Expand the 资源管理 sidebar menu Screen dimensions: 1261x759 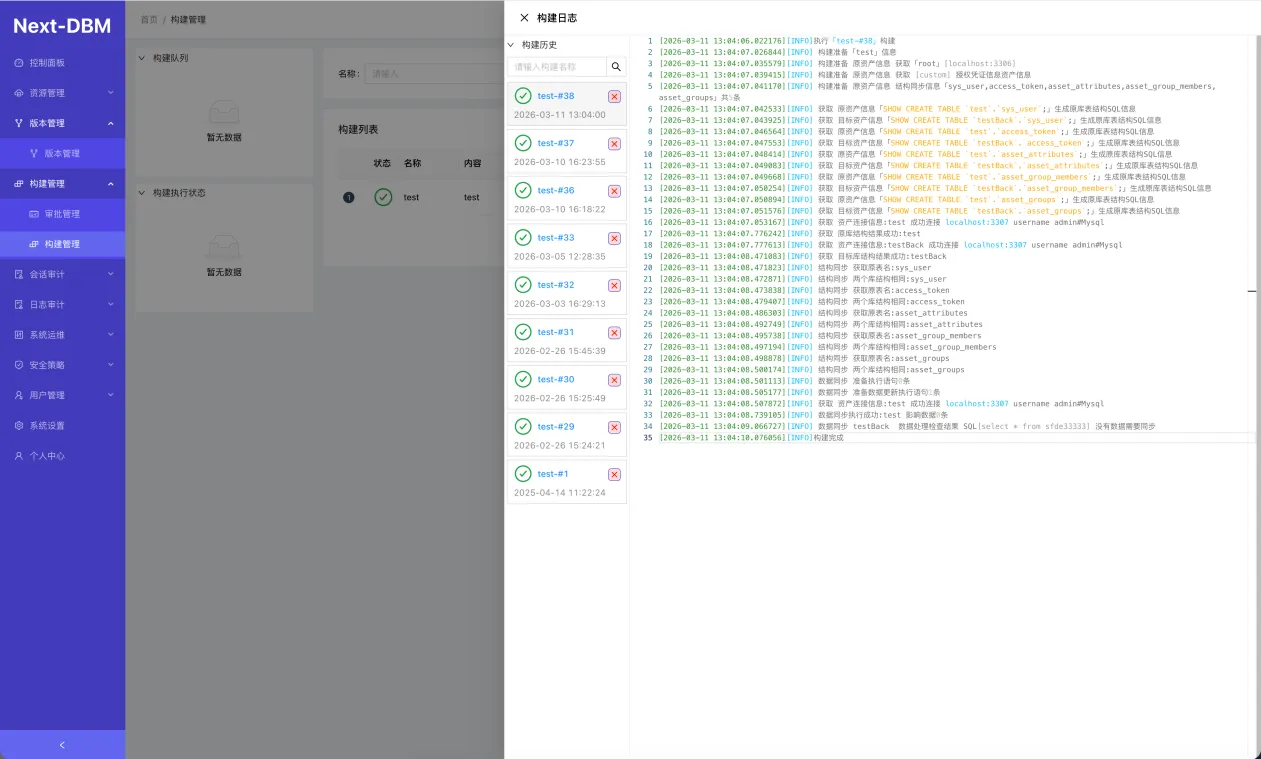pos(62,93)
